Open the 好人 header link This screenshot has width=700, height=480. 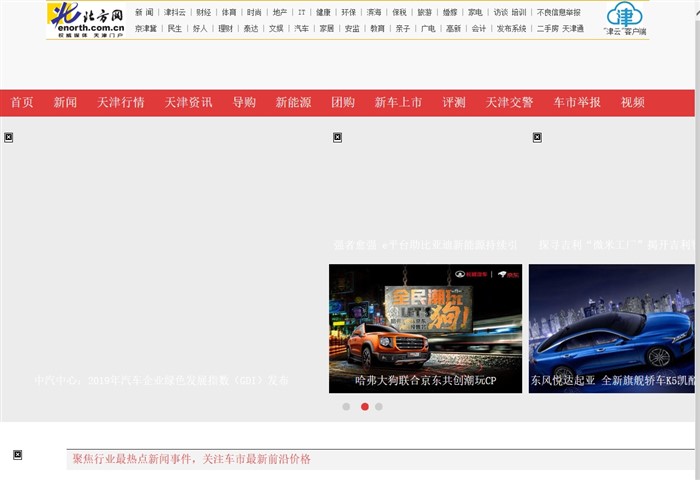[x=200, y=29]
